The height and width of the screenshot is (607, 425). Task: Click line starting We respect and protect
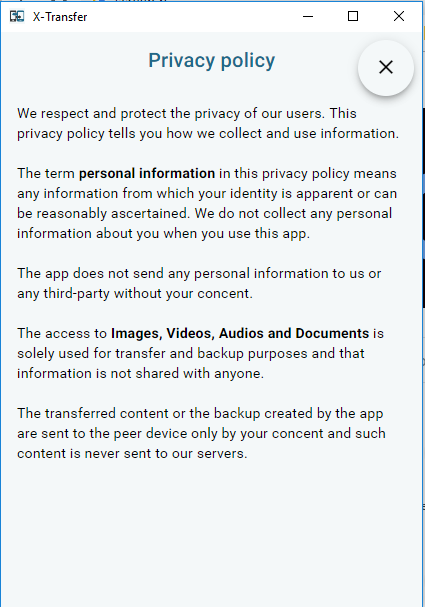point(187,113)
